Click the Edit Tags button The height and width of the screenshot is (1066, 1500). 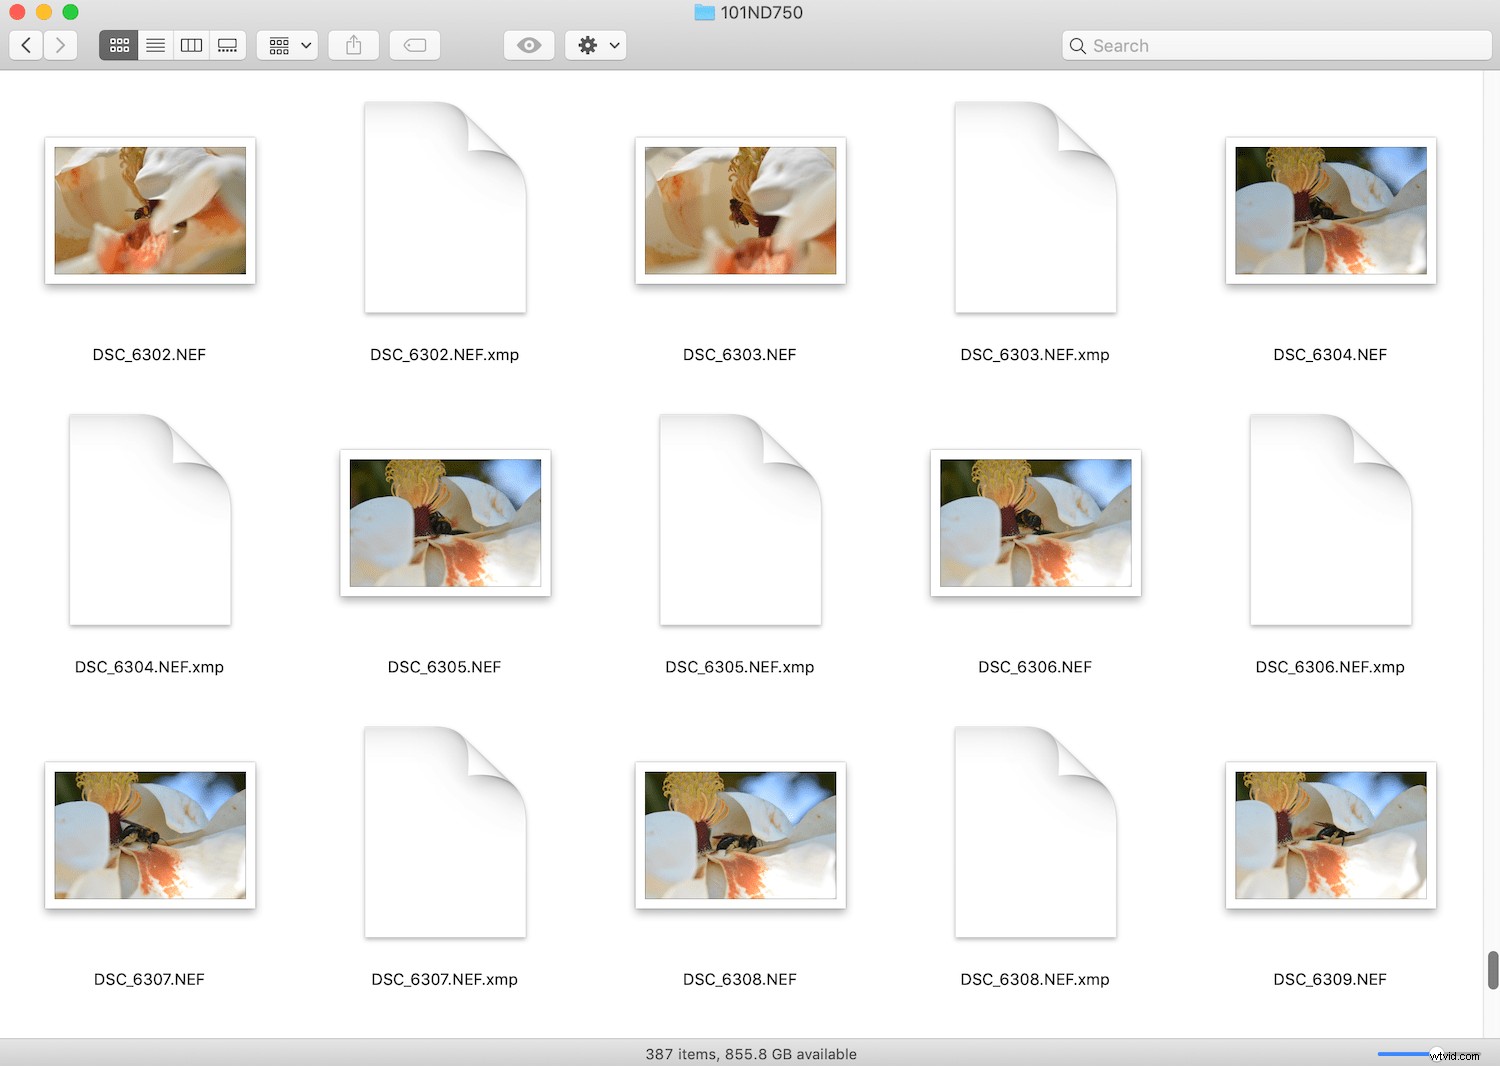[x=414, y=45]
